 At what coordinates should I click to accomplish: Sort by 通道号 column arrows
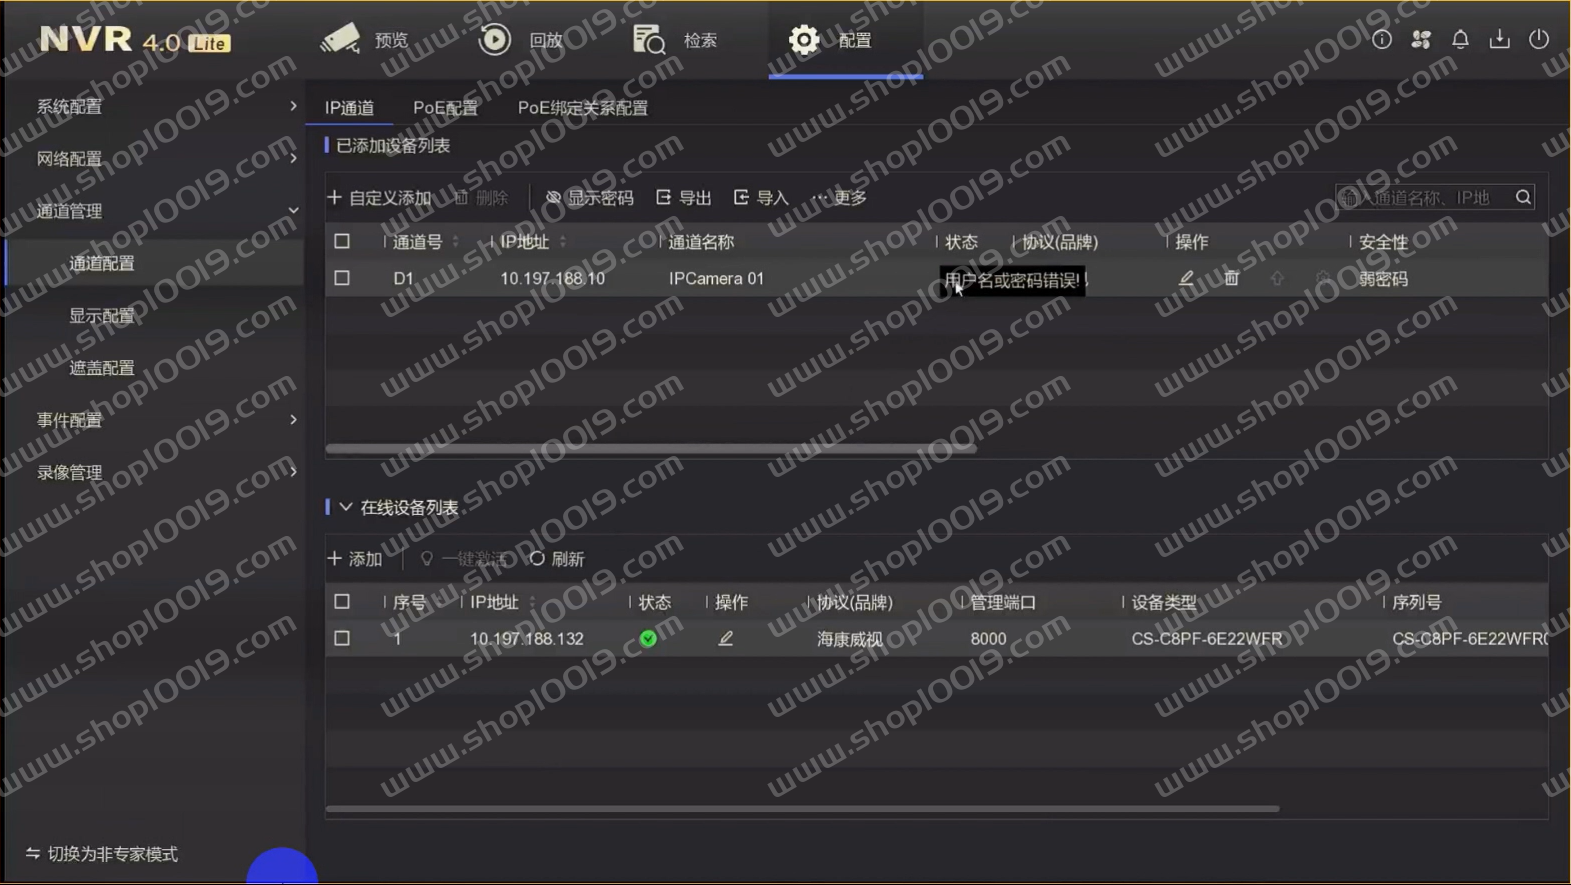(456, 241)
